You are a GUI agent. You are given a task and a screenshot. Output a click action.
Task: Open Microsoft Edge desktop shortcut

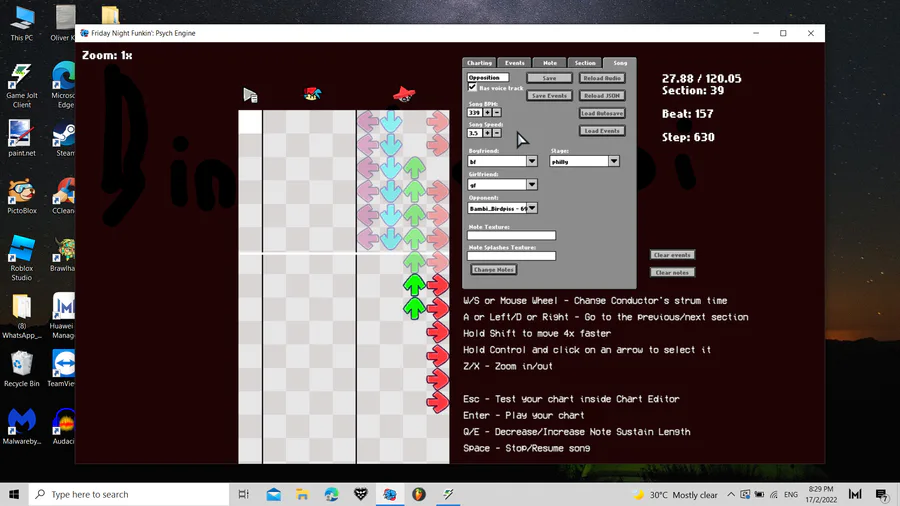click(x=64, y=85)
